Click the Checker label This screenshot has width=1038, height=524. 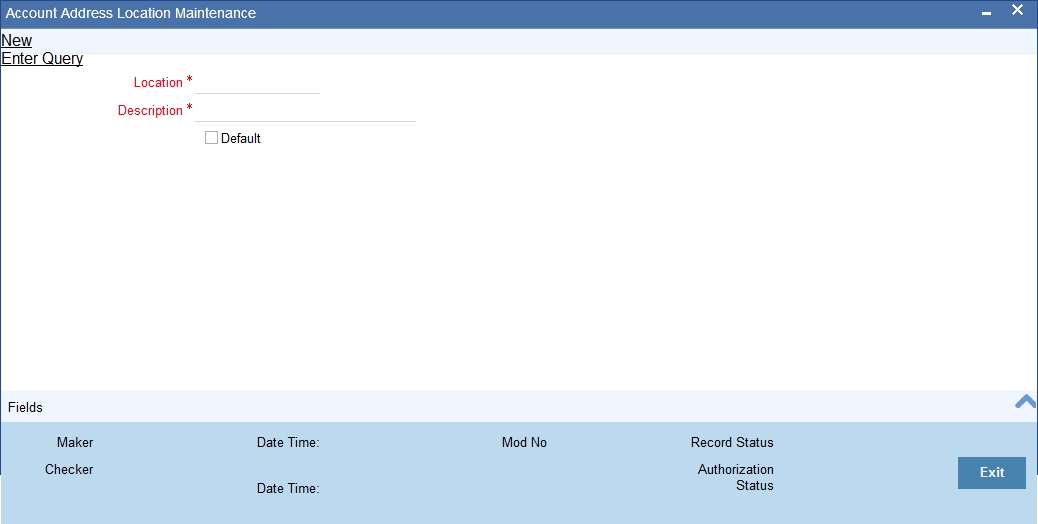[69, 469]
